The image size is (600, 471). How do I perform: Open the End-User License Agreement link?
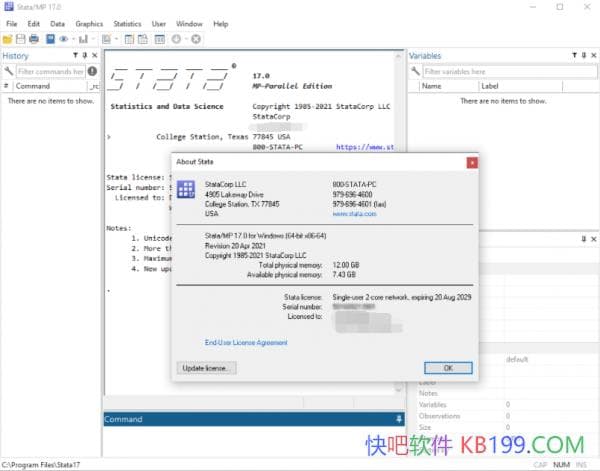coord(246,343)
